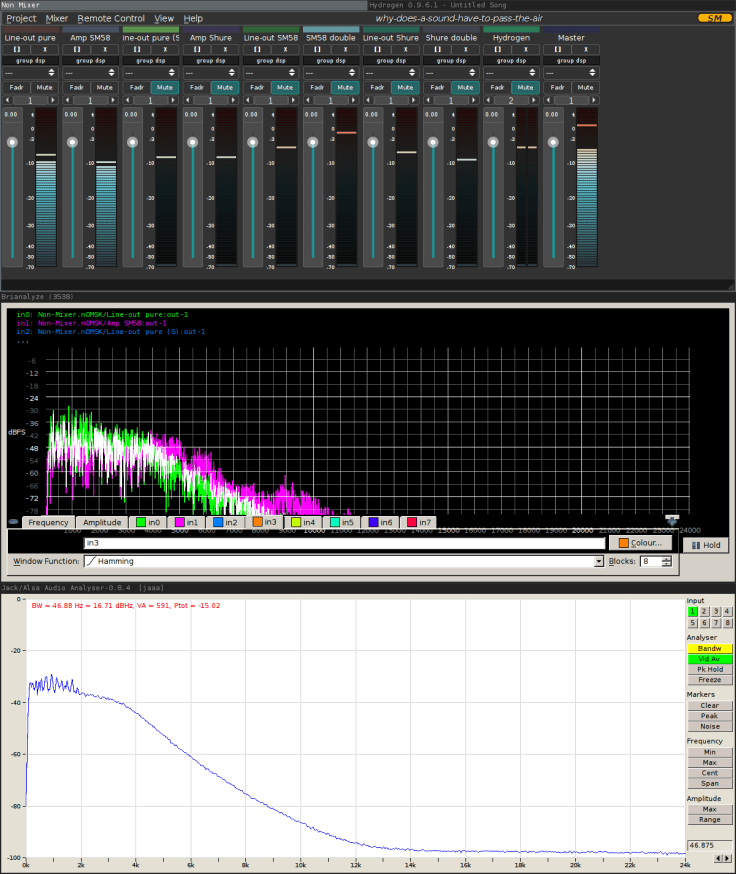Mute the Line-out pure strip
The width and height of the screenshot is (736, 874).
[45, 87]
